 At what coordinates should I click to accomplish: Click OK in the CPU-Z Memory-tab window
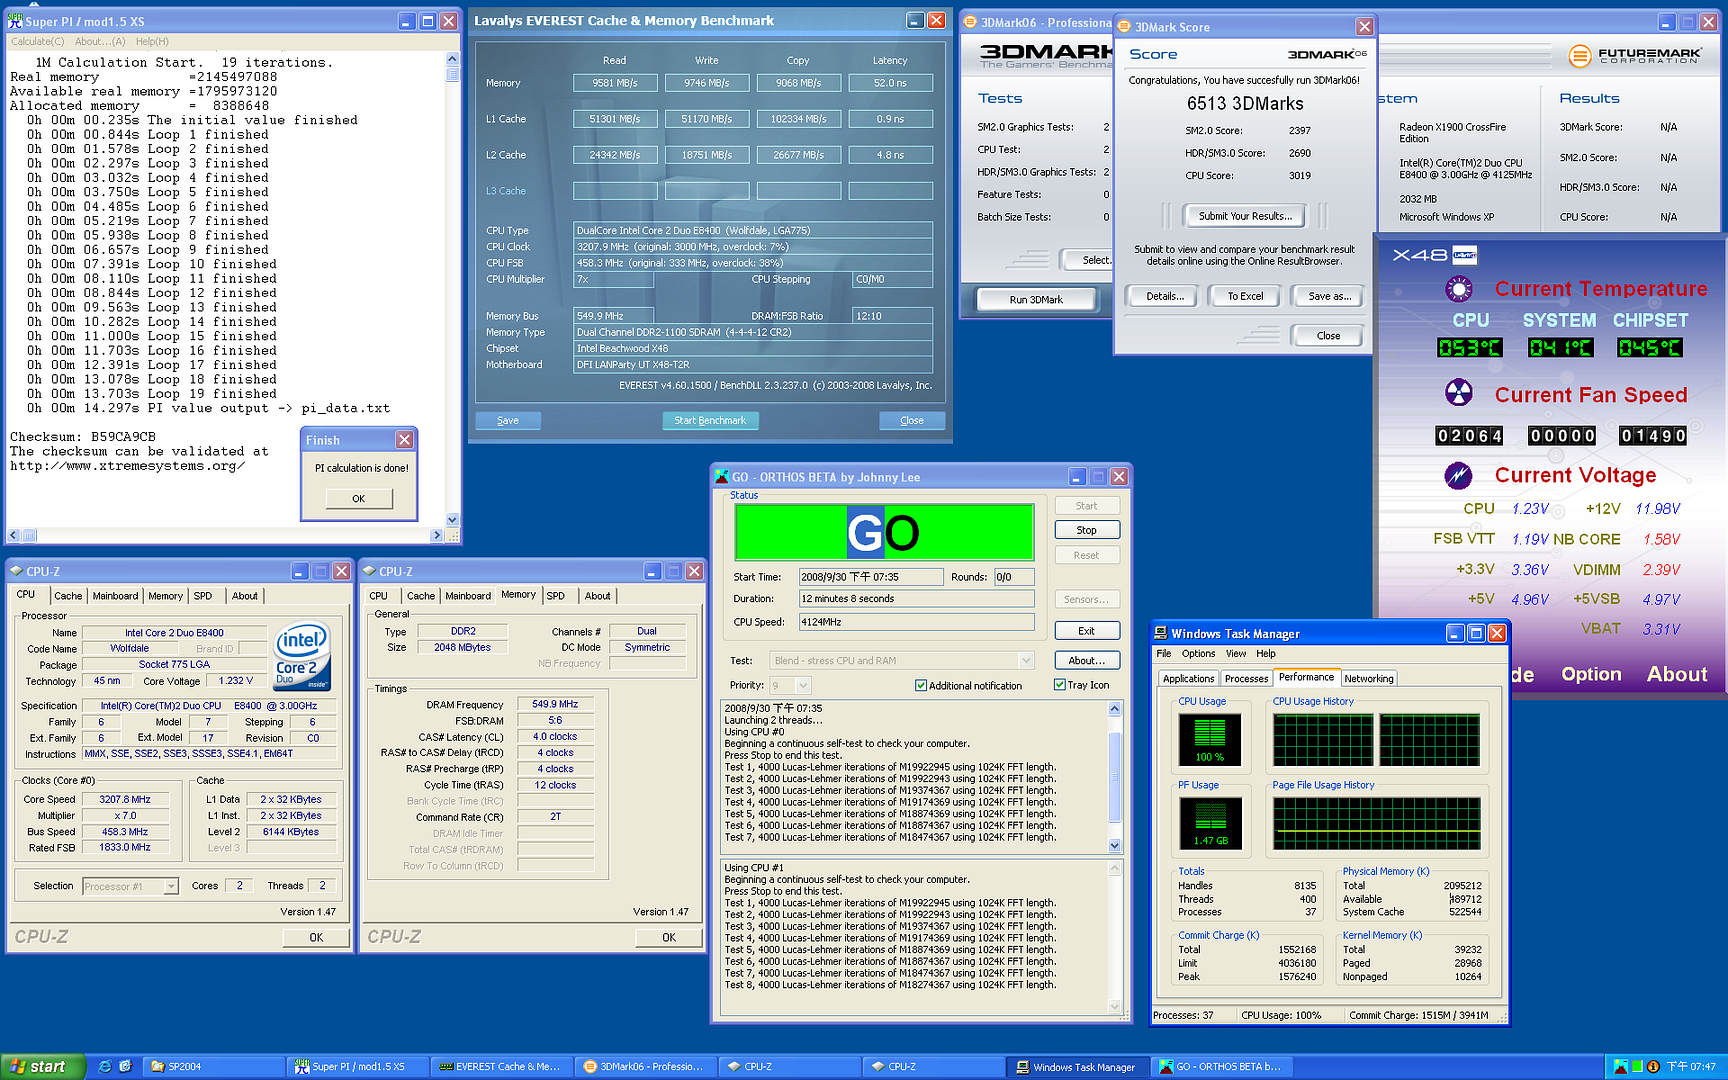(x=669, y=937)
